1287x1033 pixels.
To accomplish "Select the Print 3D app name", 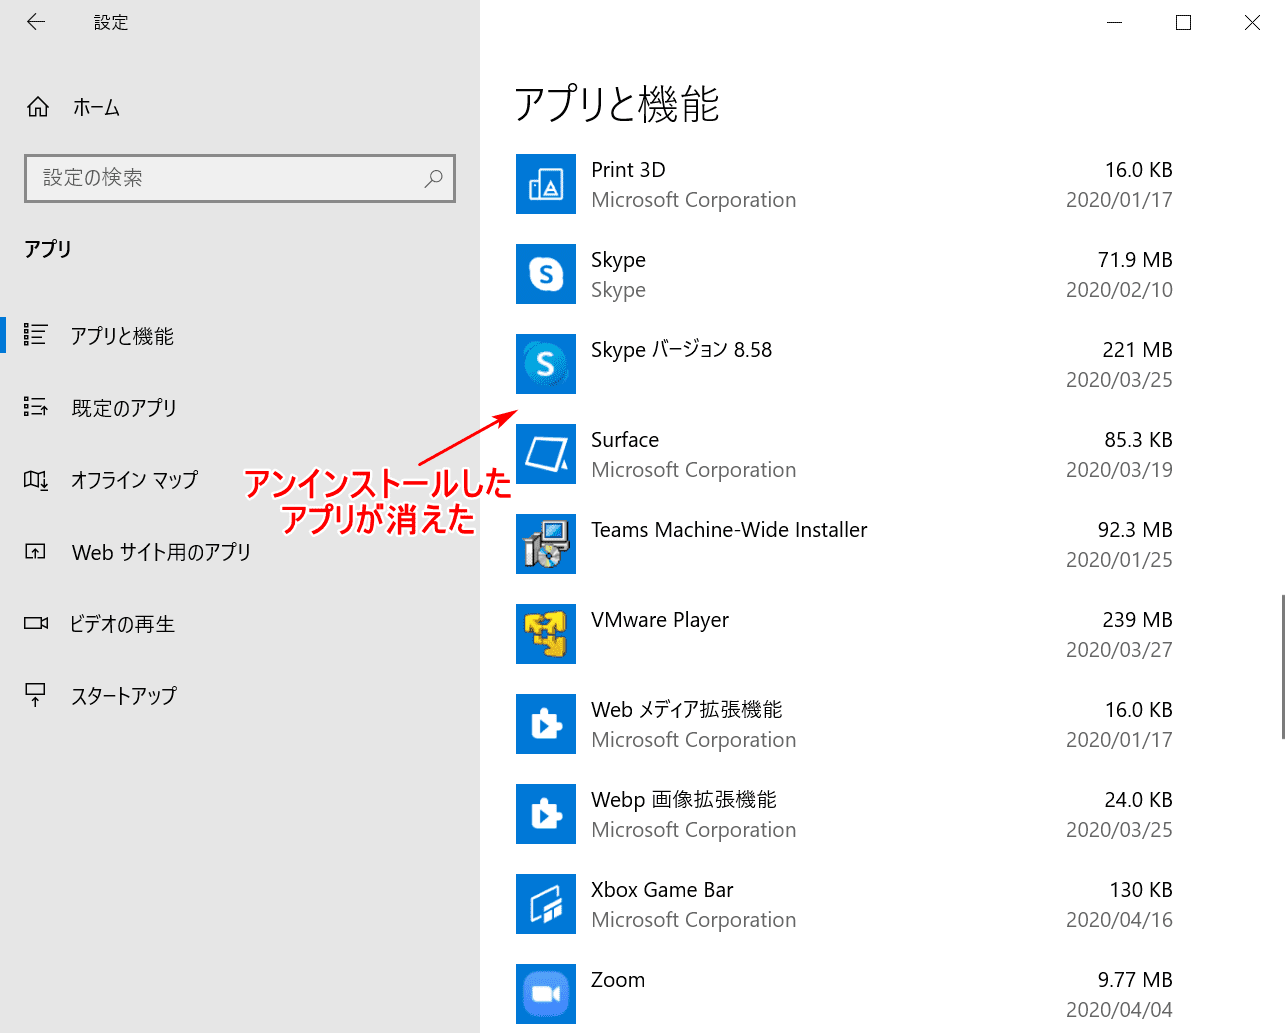I will click(x=628, y=170).
